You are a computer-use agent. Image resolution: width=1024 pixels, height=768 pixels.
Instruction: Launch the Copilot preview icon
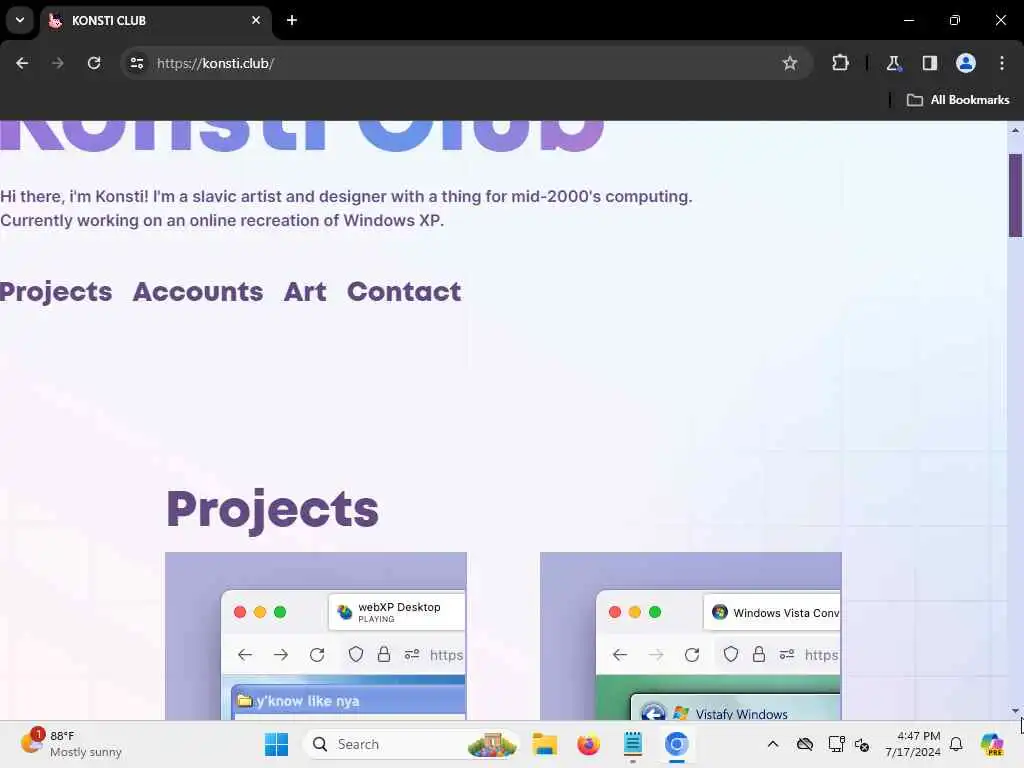(x=993, y=744)
